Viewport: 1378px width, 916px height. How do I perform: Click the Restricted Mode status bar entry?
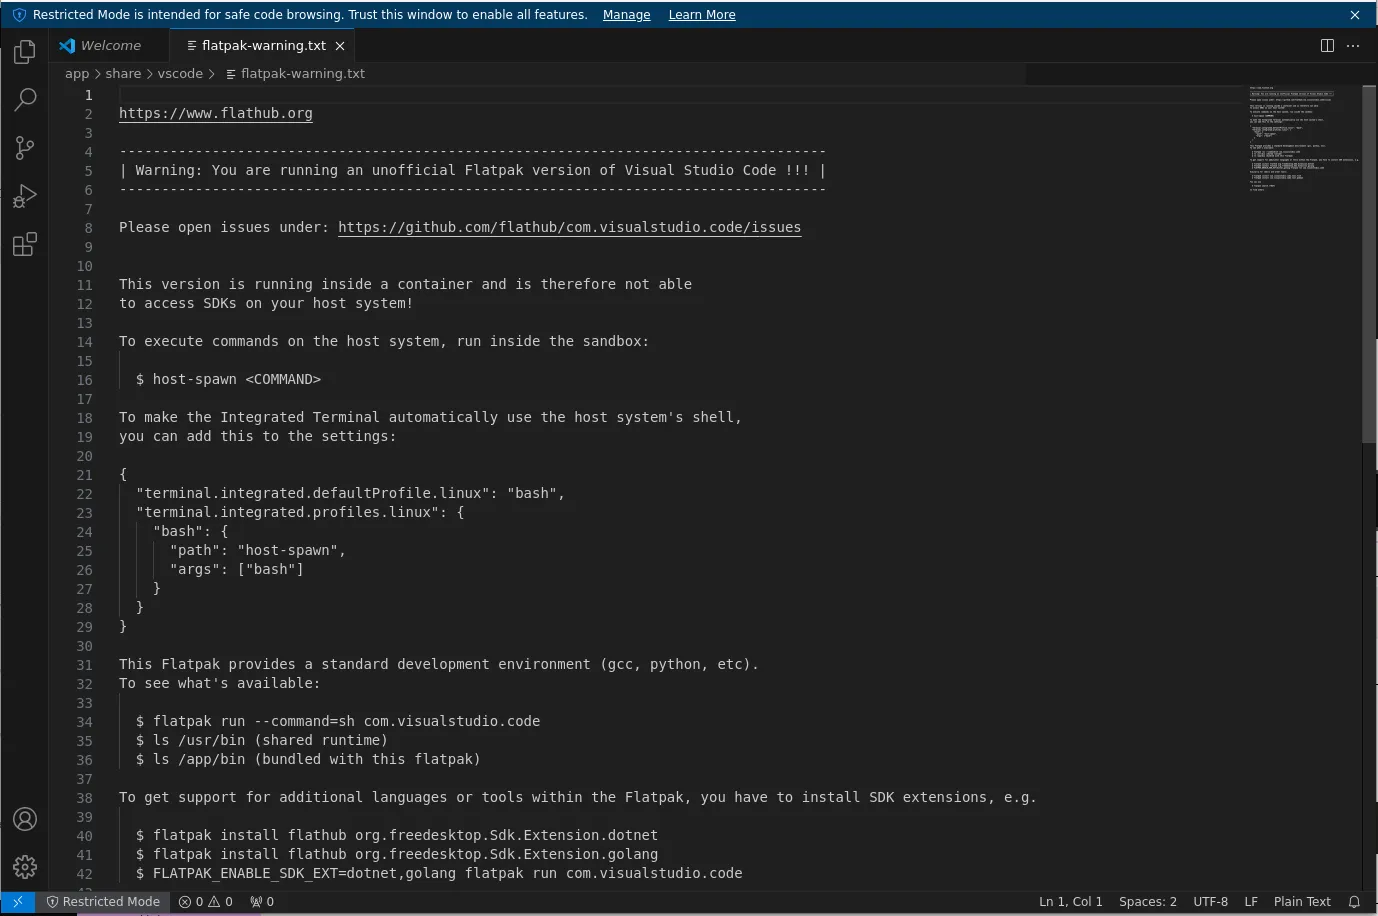click(x=103, y=901)
